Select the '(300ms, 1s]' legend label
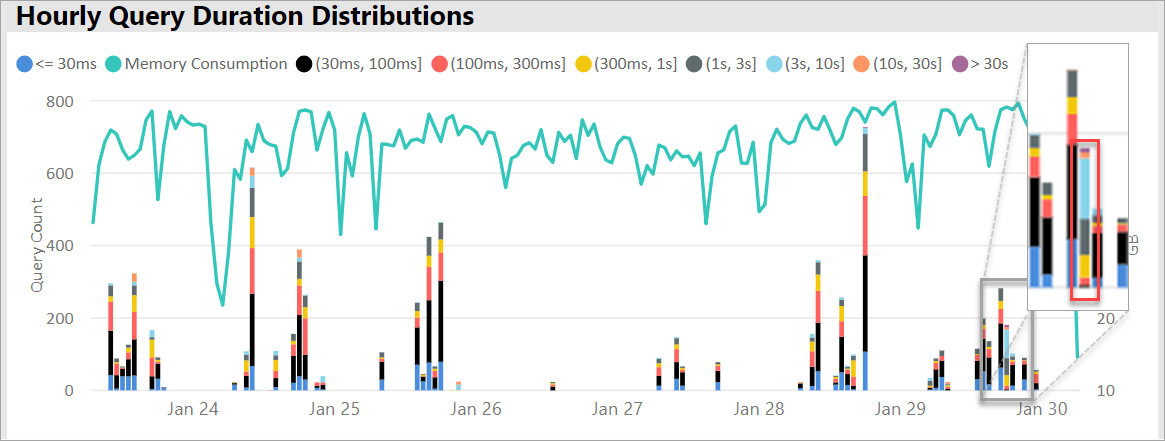This screenshot has width=1165, height=441. 635,64
